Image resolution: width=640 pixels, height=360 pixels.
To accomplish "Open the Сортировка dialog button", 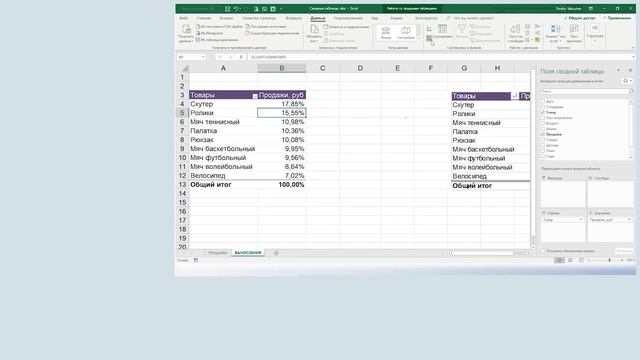I will point(442,31).
